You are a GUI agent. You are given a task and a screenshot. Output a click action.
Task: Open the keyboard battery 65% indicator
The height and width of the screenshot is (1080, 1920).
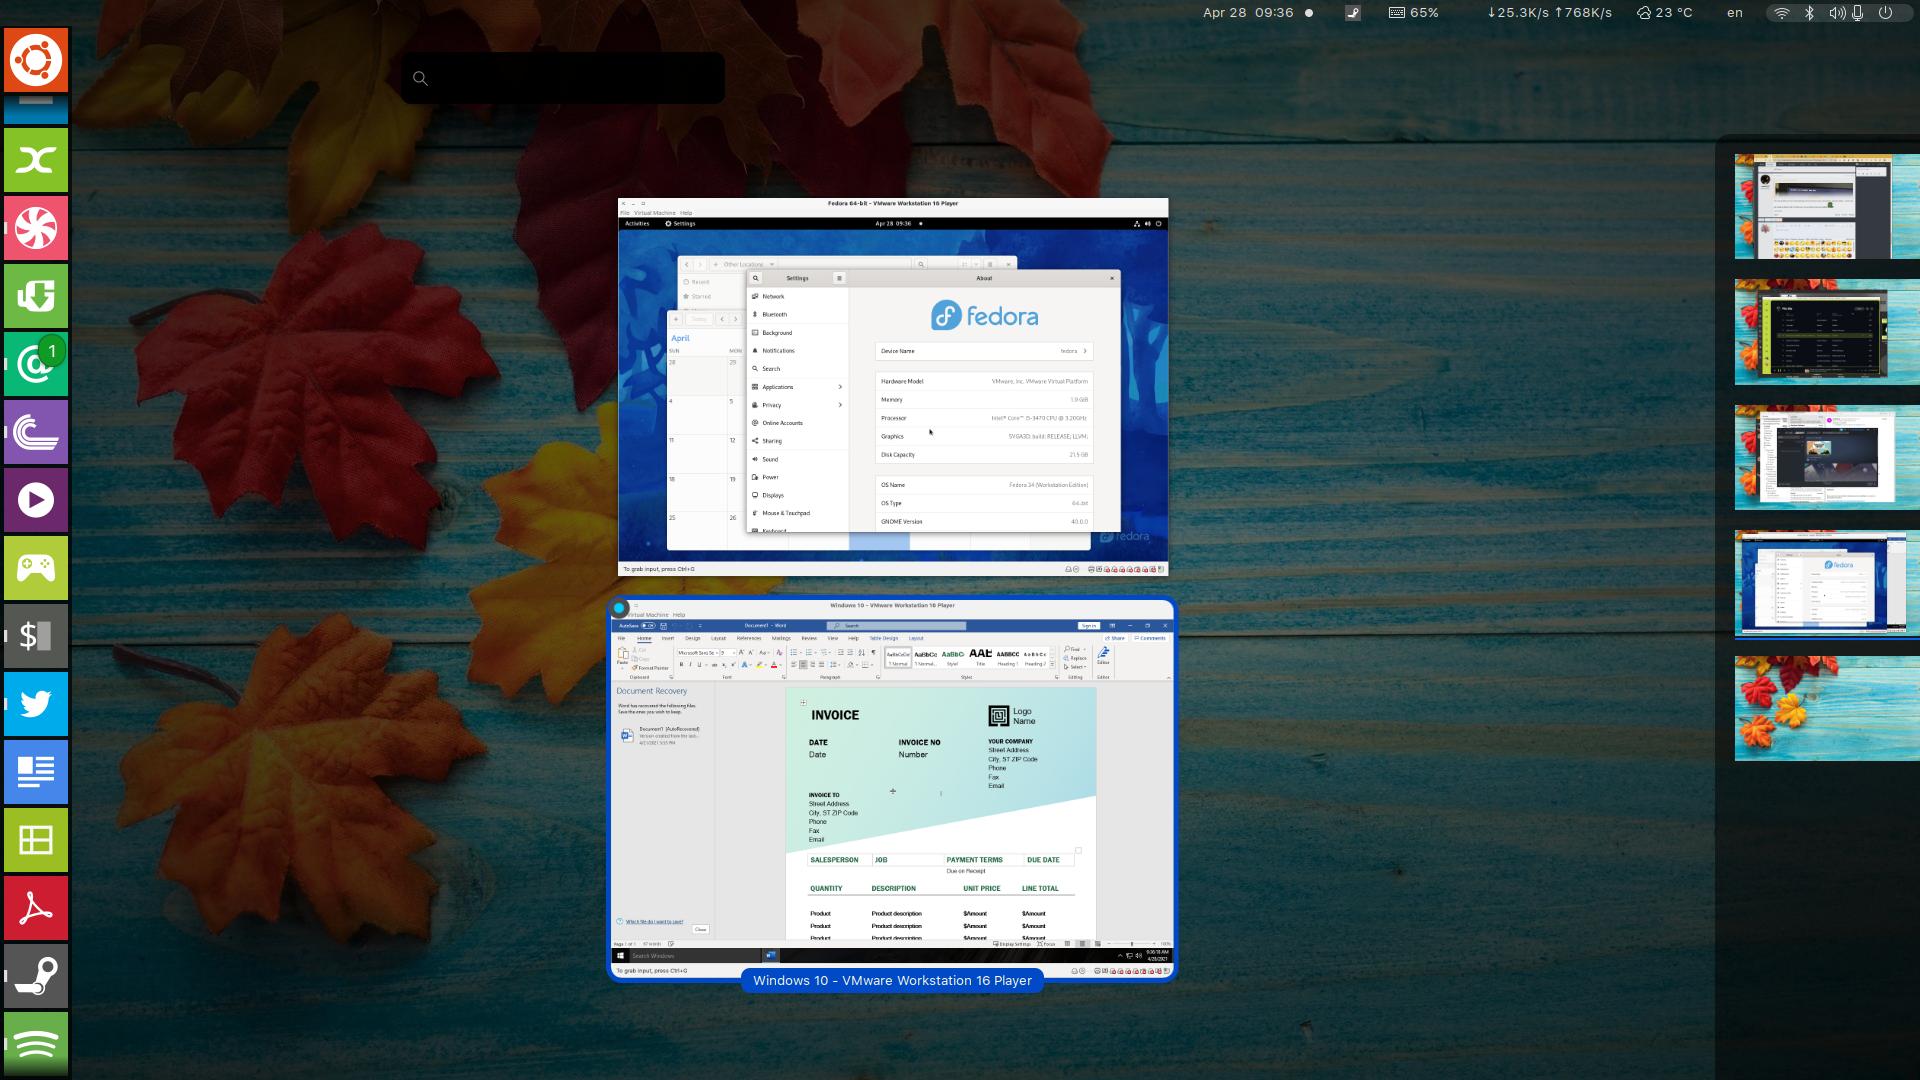[1413, 13]
